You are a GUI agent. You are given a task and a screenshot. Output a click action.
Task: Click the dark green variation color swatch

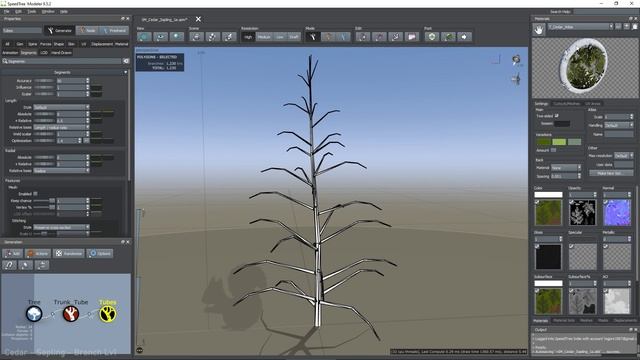point(543,142)
